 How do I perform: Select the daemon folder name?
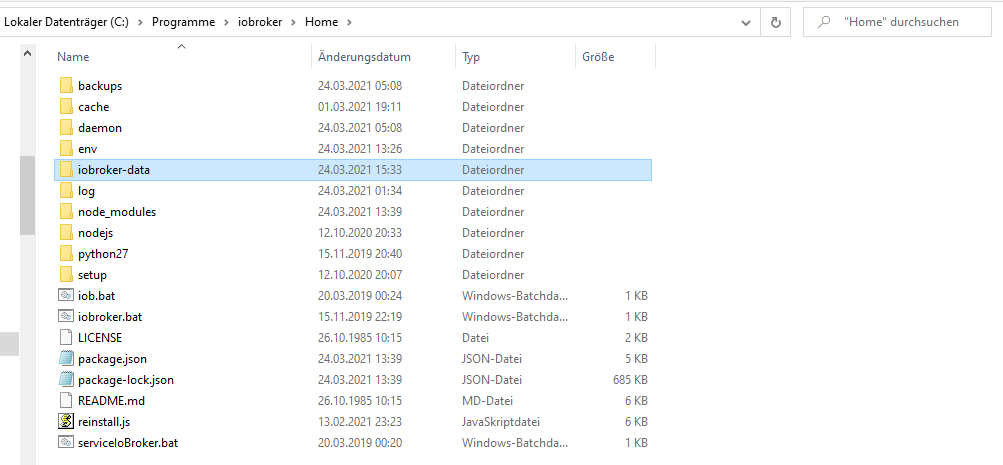click(x=100, y=128)
